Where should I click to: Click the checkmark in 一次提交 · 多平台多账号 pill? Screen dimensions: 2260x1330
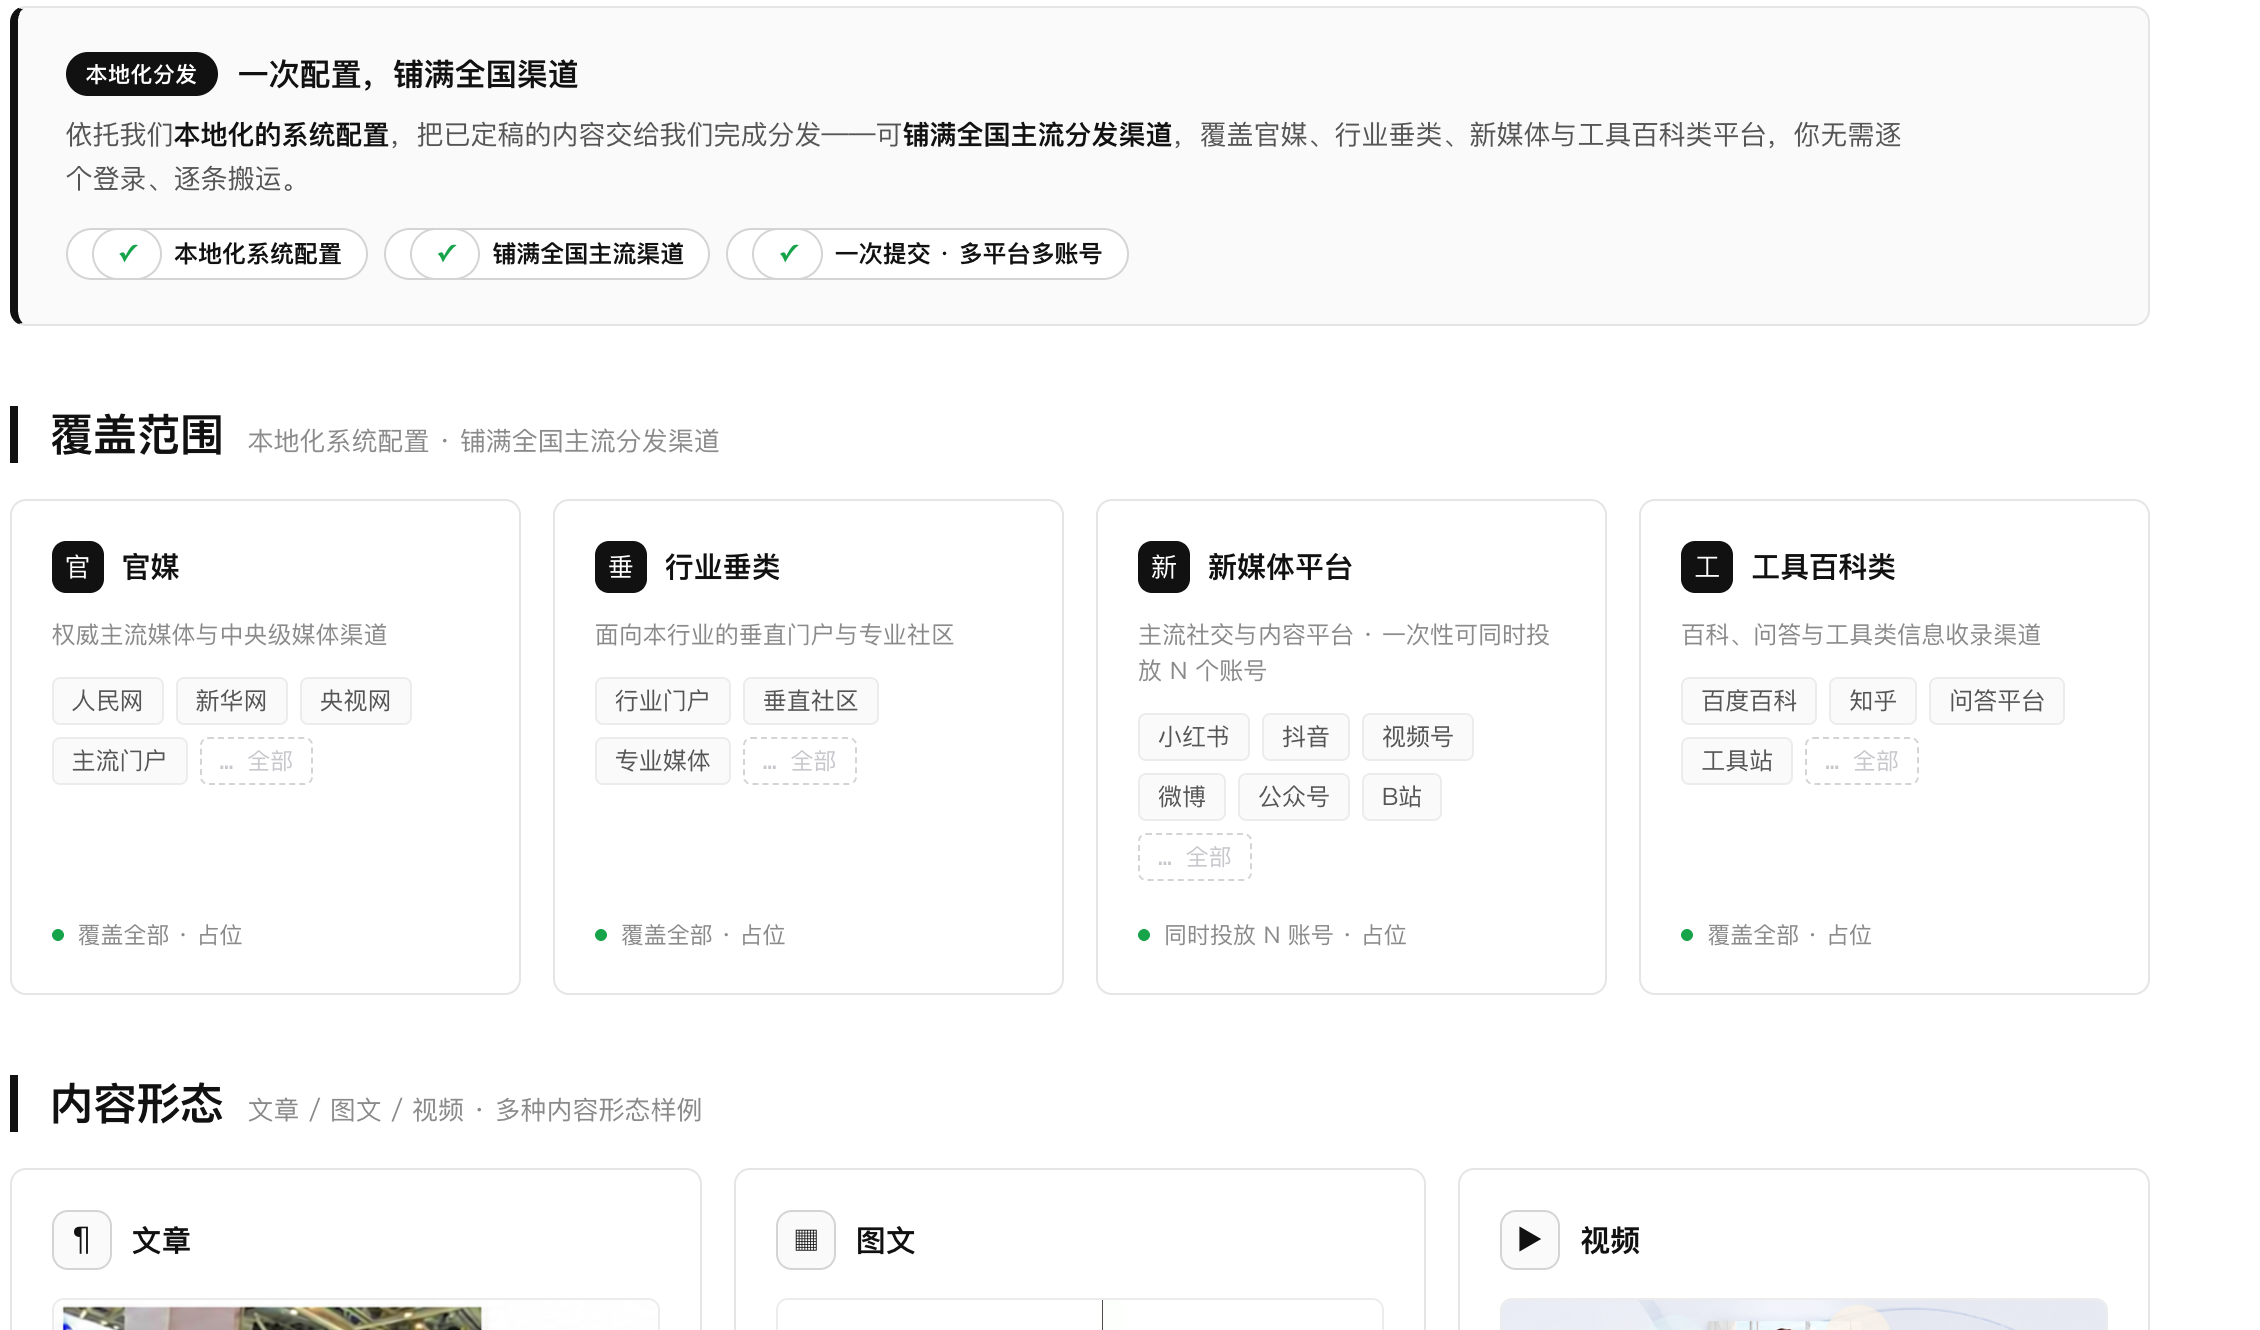[x=788, y=254]
